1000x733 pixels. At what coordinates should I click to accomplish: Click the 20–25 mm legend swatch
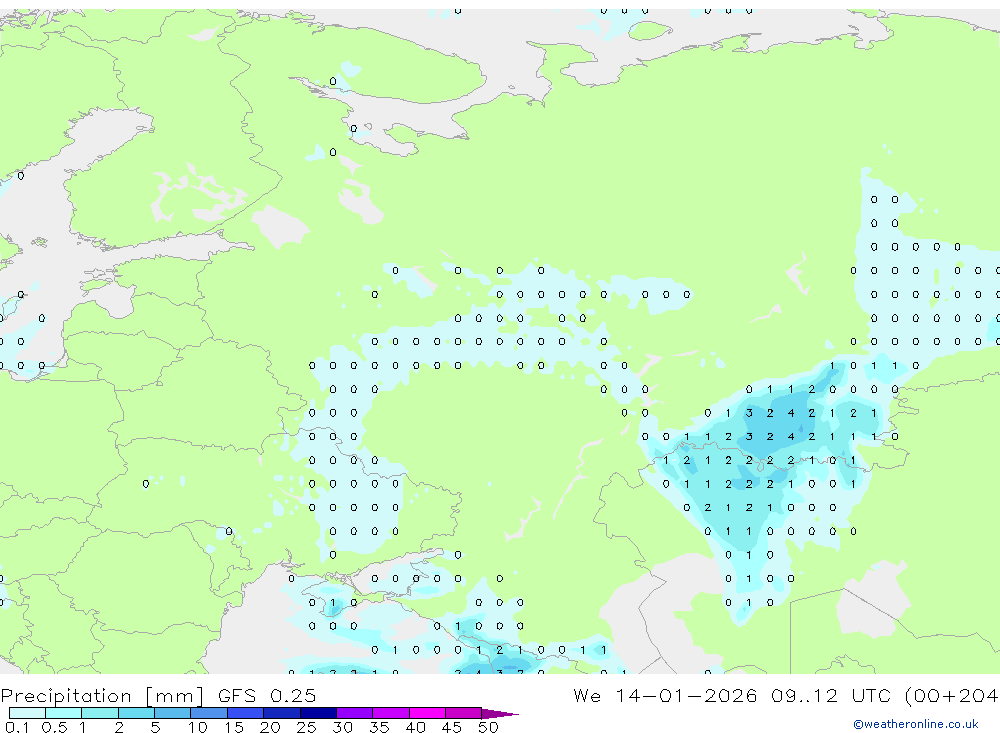point(282,713)
